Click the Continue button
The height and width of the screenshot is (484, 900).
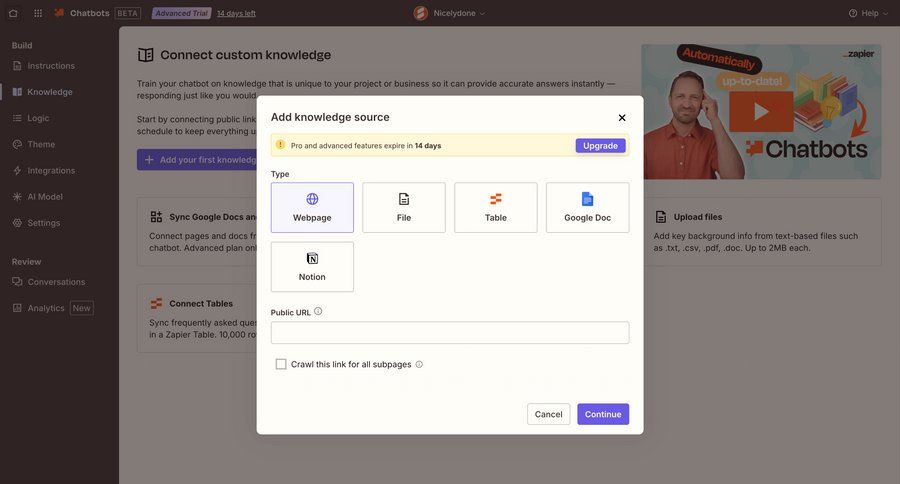pyautogui.click(x=603, y=415)
